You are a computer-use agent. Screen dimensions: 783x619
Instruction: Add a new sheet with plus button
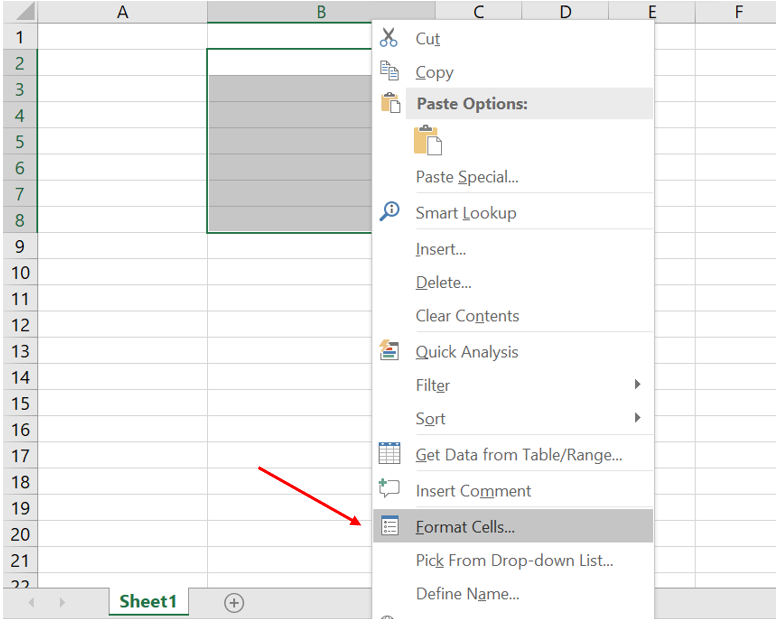point(234,602)
